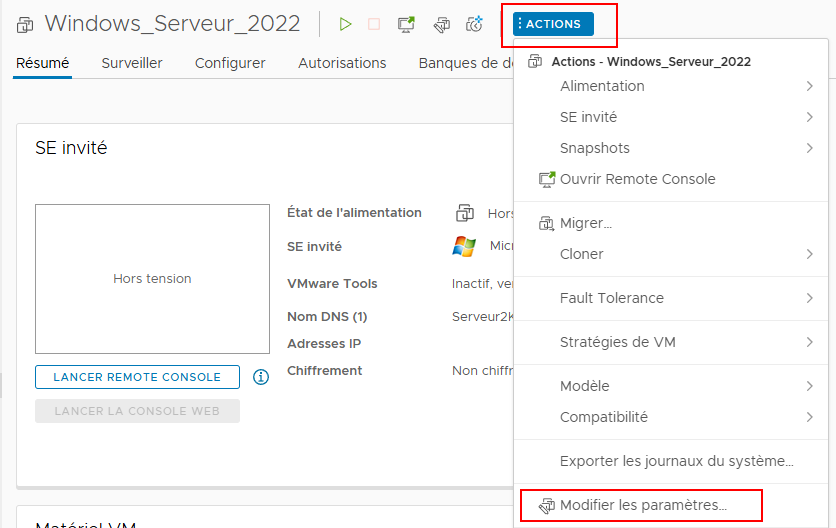The width and height of the screenshot is (836, 528).
Task: Click the Adresses IP label
Action: click(324, 344)
